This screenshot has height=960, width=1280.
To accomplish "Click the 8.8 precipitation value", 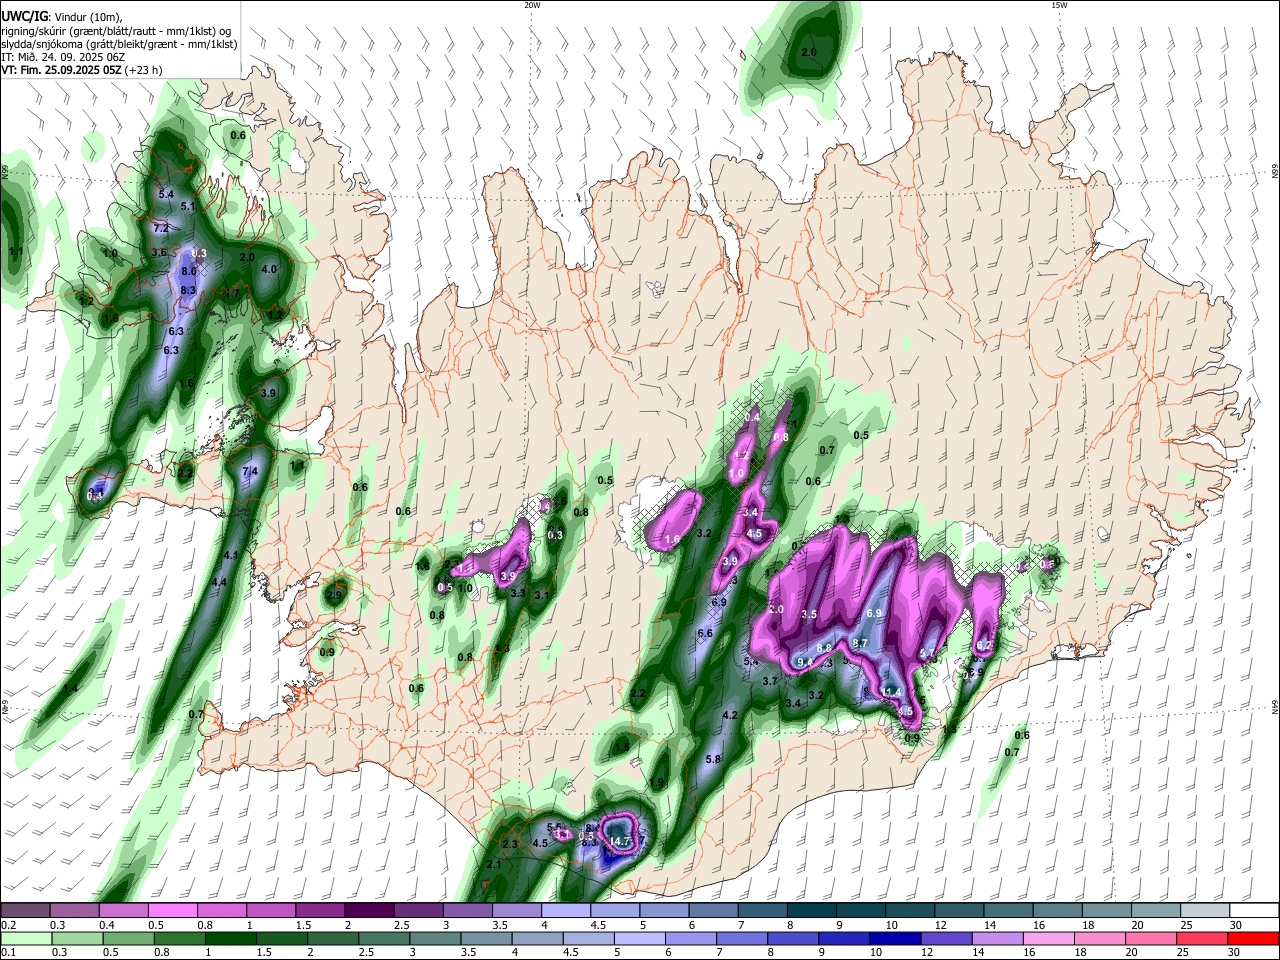I will point(825,648).
